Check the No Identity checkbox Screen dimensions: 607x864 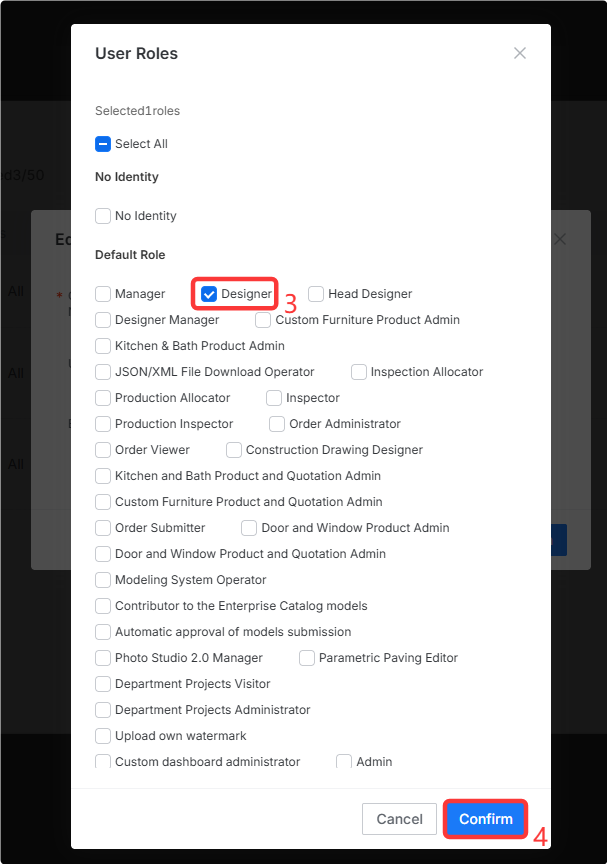click(x=103, y=216)
